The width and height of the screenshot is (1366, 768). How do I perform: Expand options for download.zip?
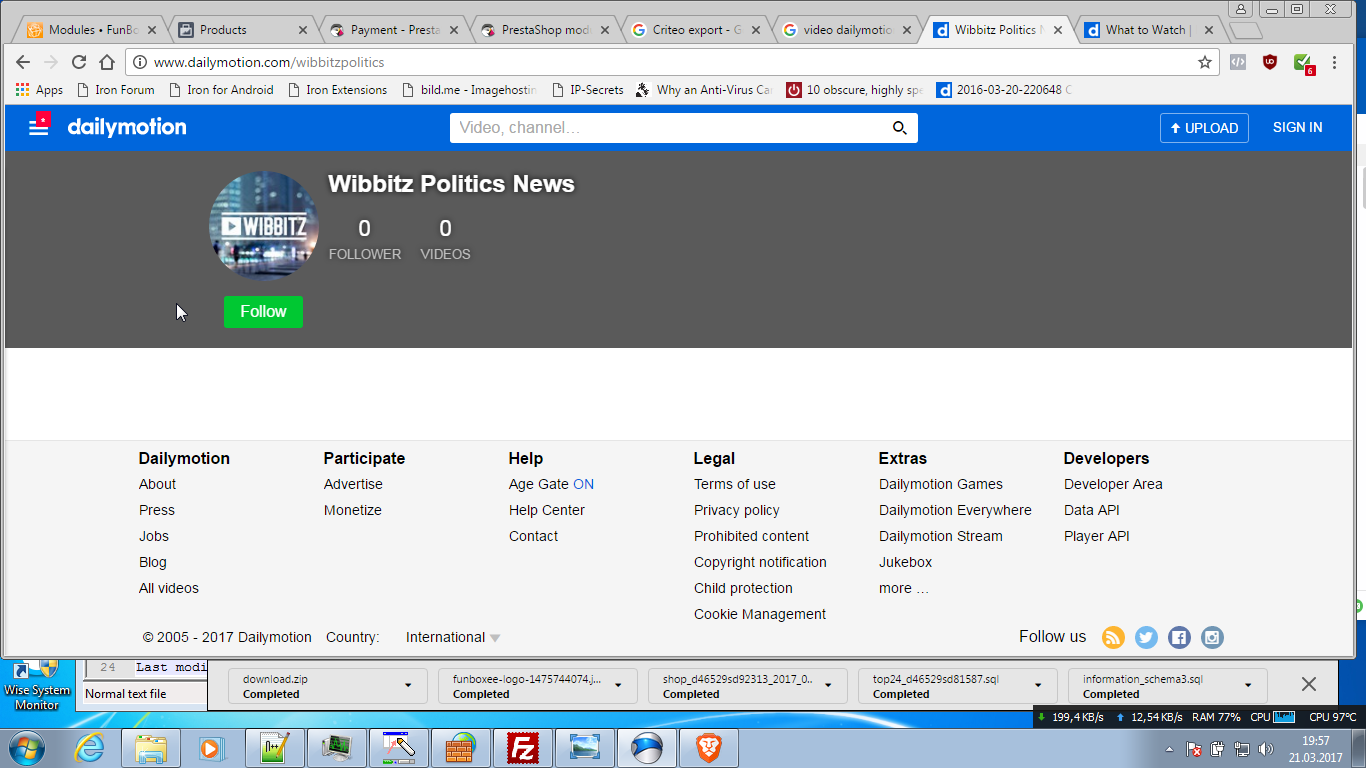click(408, 686)
